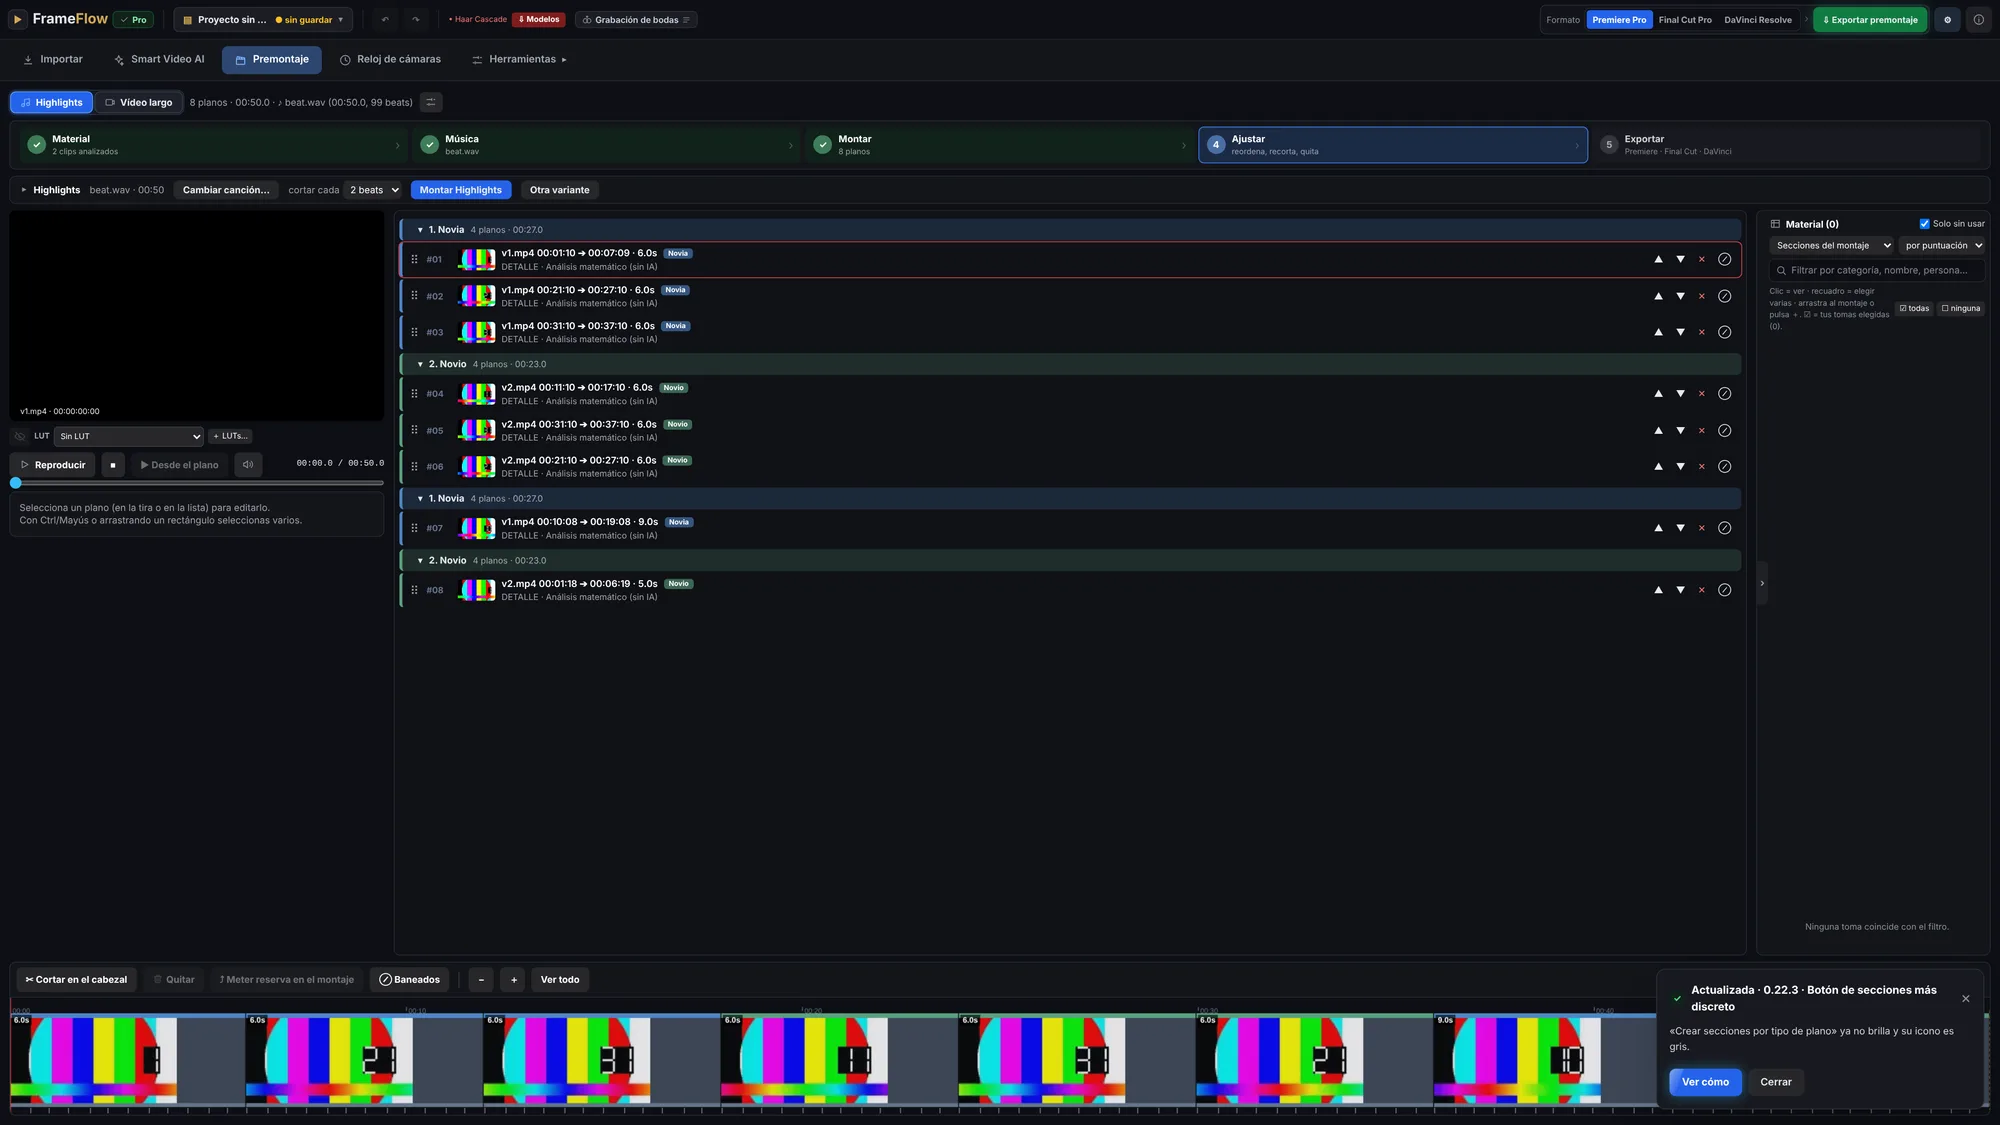Open the por puntuación sort dropdown
Screen dimensions: 2000x1125
[1942, 246]
